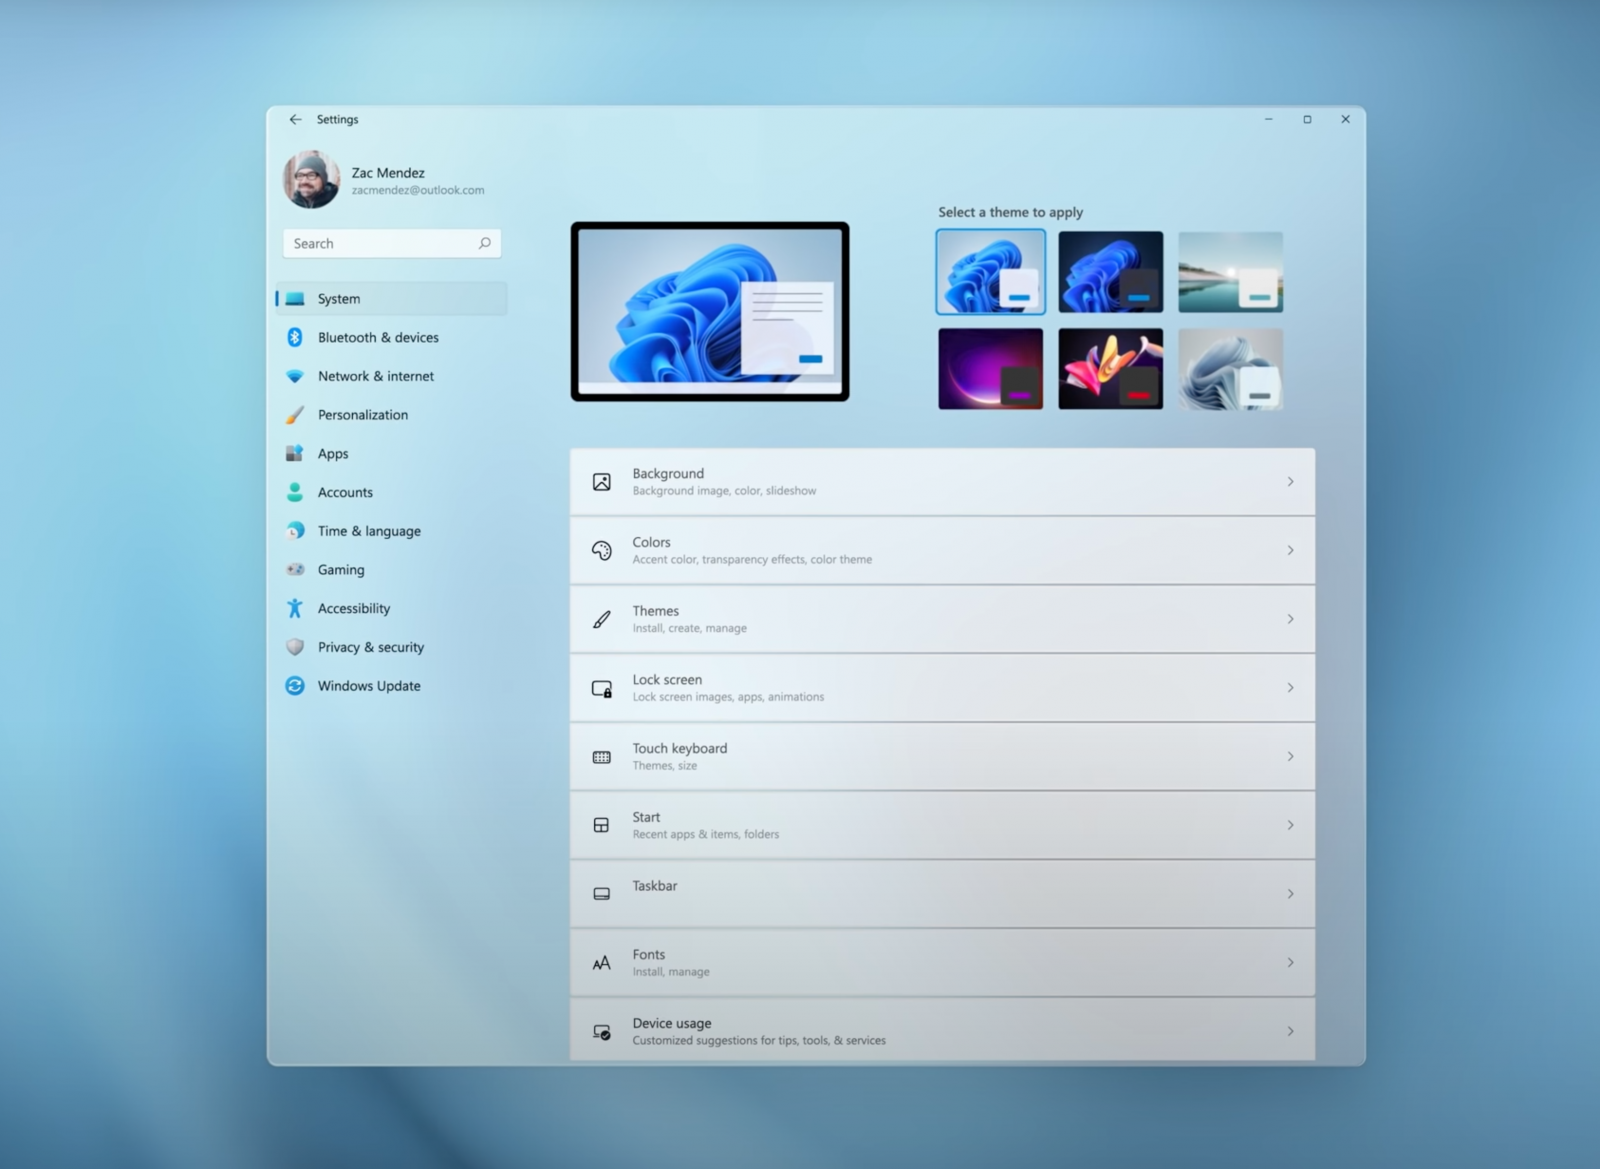The height and width of the screenshot is (1169, 1600).
Task: Click the Accounts icon
Action: [x=294, y=492]
